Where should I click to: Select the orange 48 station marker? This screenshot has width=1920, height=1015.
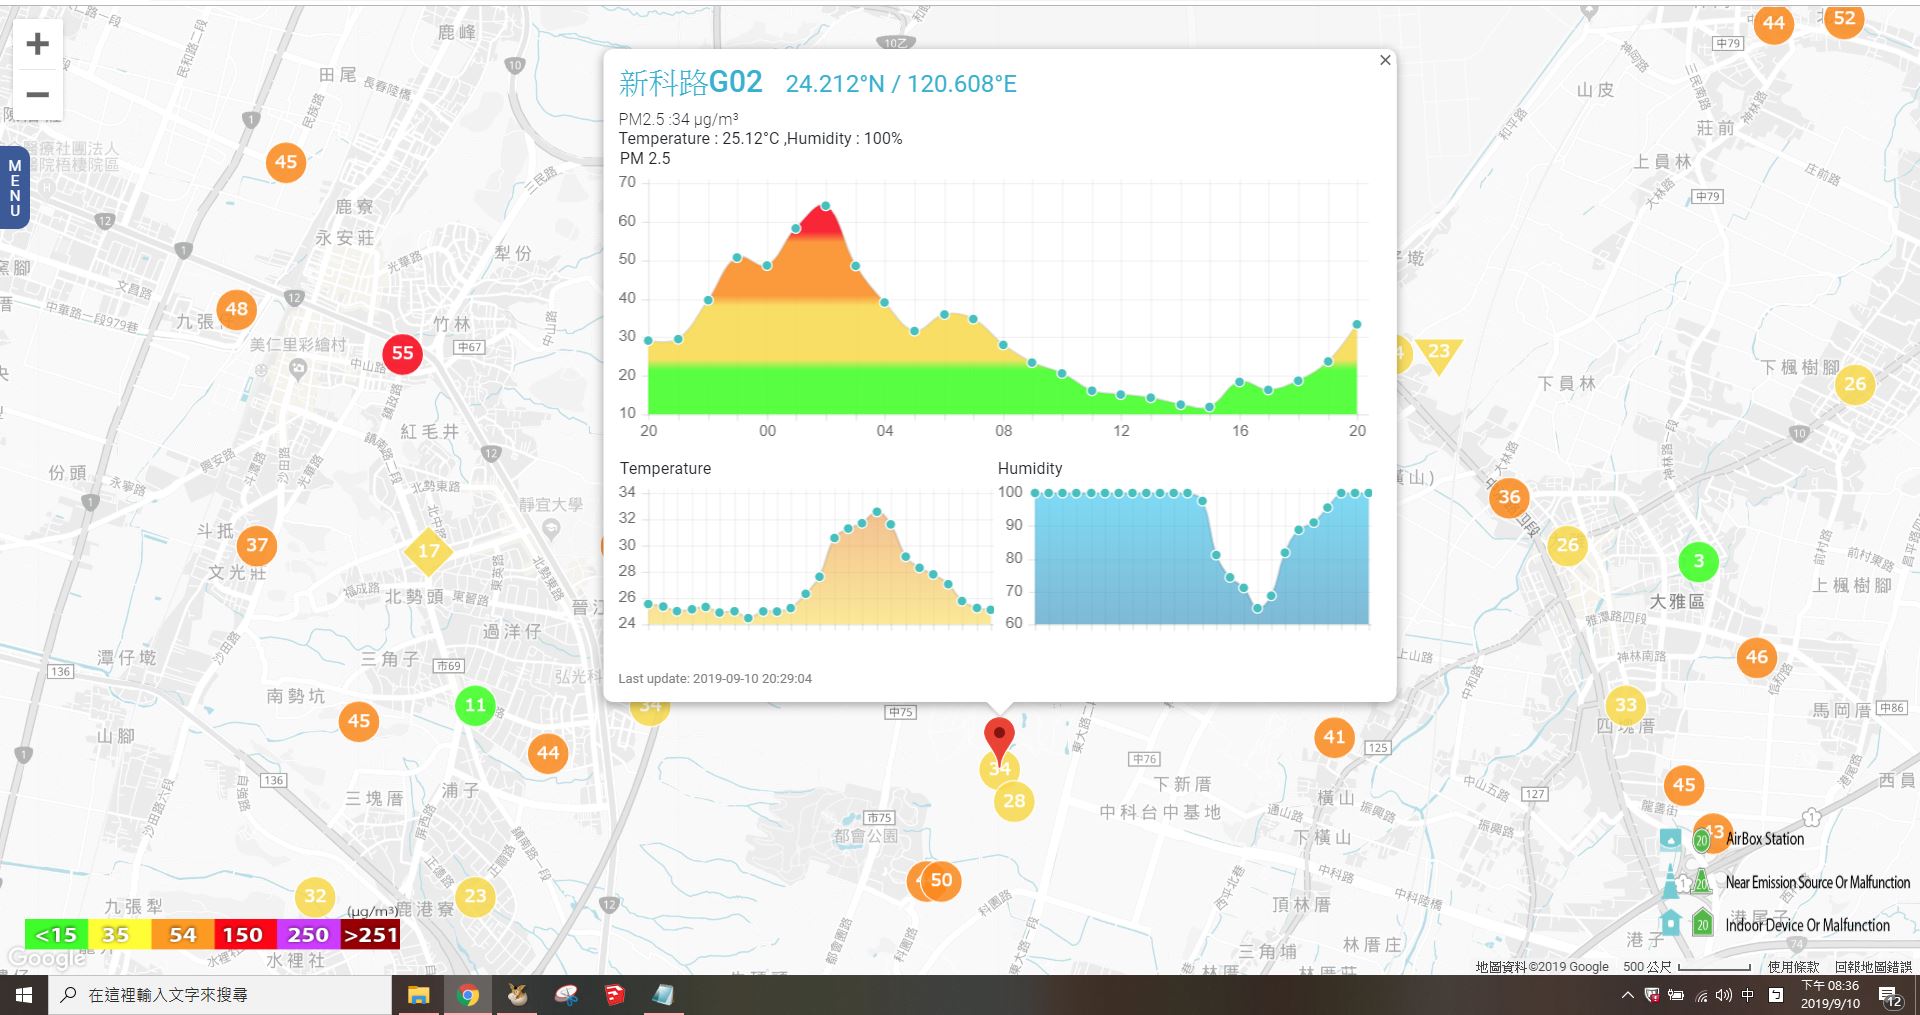237,309
